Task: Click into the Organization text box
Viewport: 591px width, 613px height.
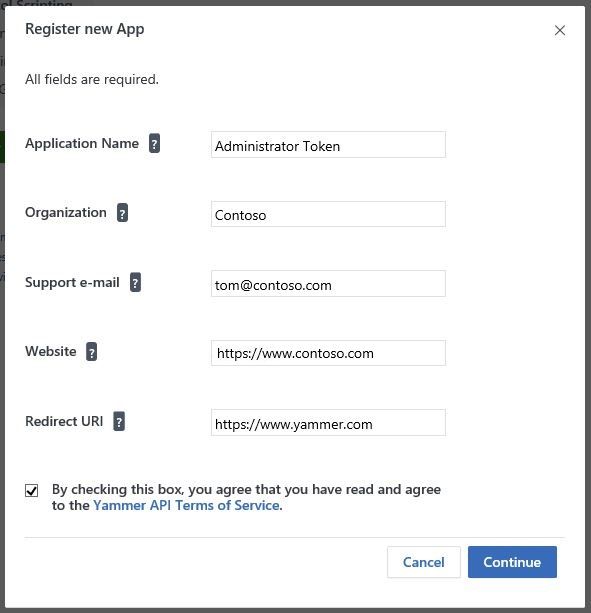Action: tap(328, 214)
